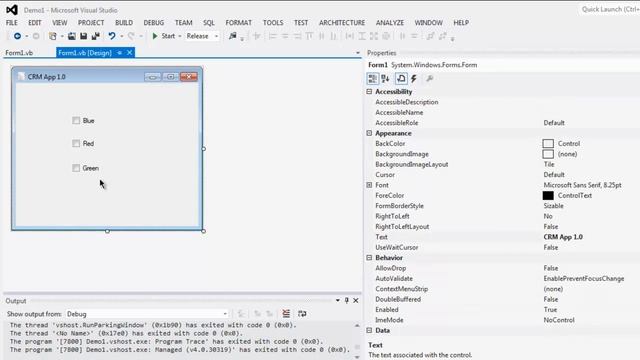The height and width of the screenshot is (360, 640).
Task: Check the Blue checkbox on the form
Action: click(76, 120)
